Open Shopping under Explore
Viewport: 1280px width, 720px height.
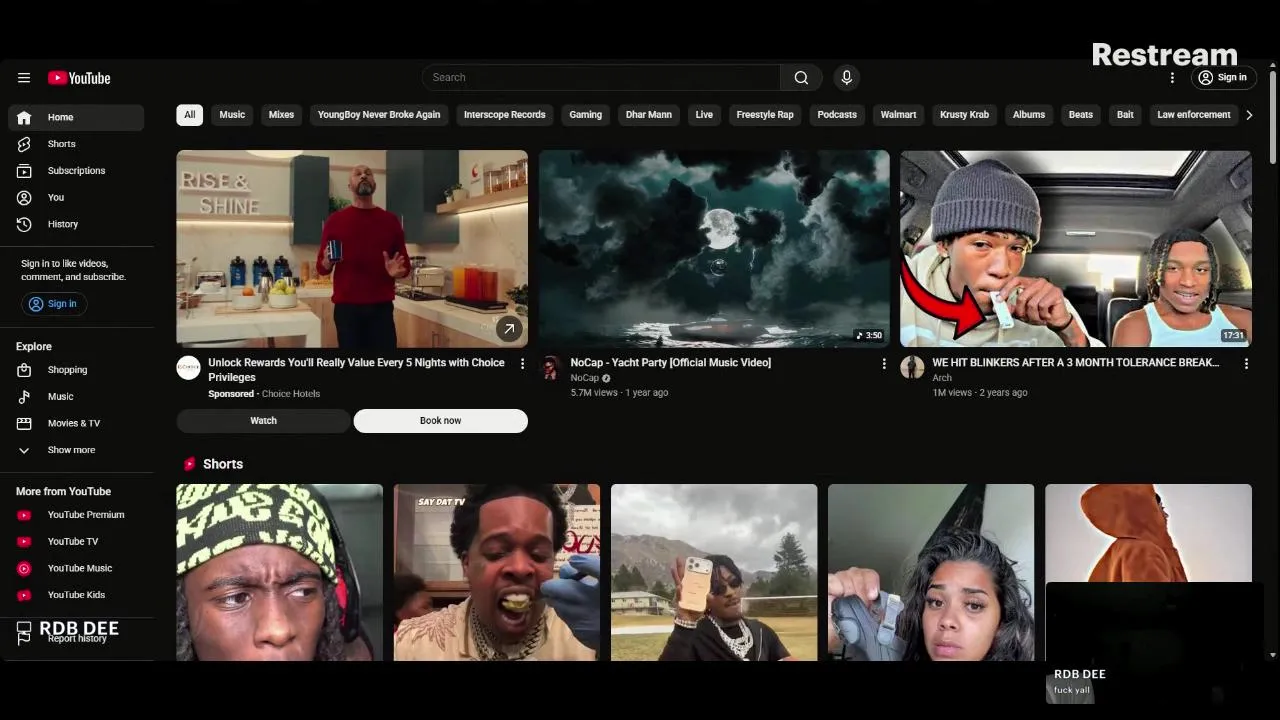click(76, 370)
